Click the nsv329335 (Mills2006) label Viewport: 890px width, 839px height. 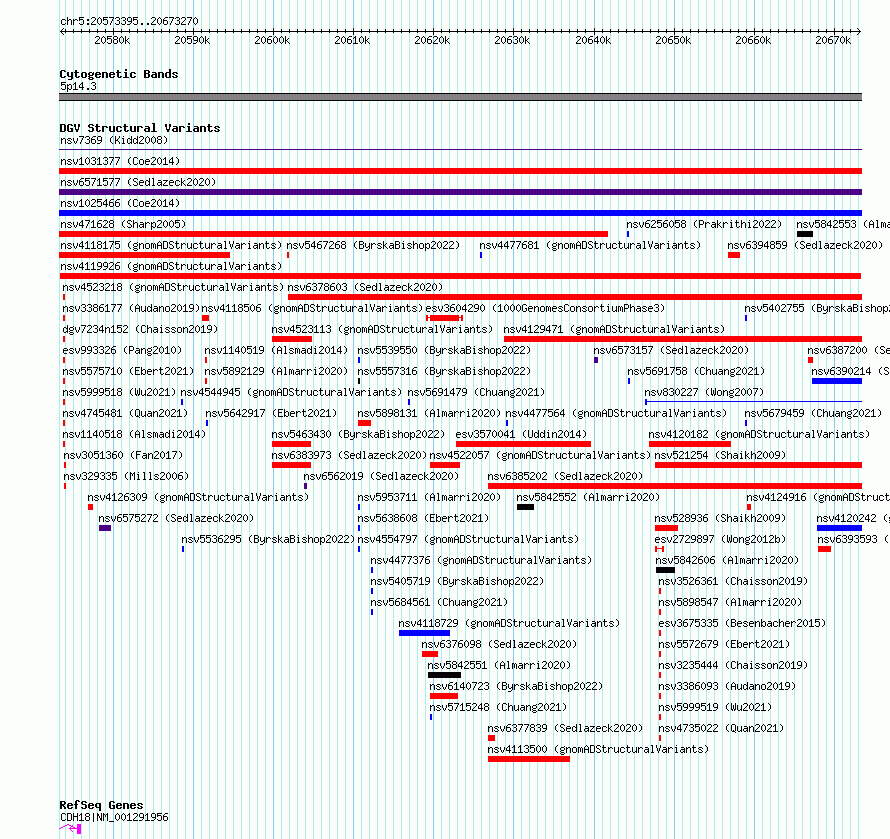(126, 476)
